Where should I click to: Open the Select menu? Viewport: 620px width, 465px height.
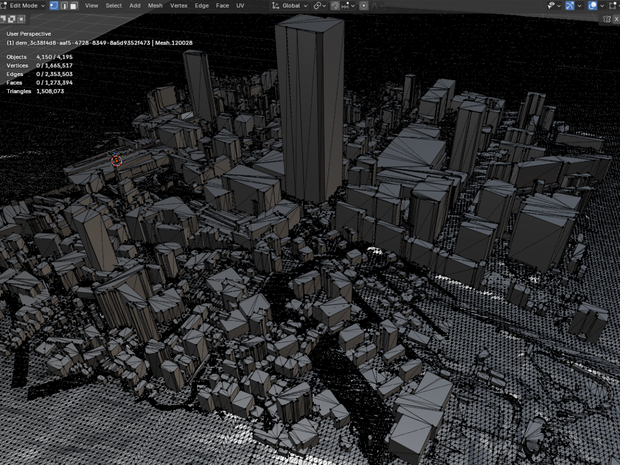[113, 6]
